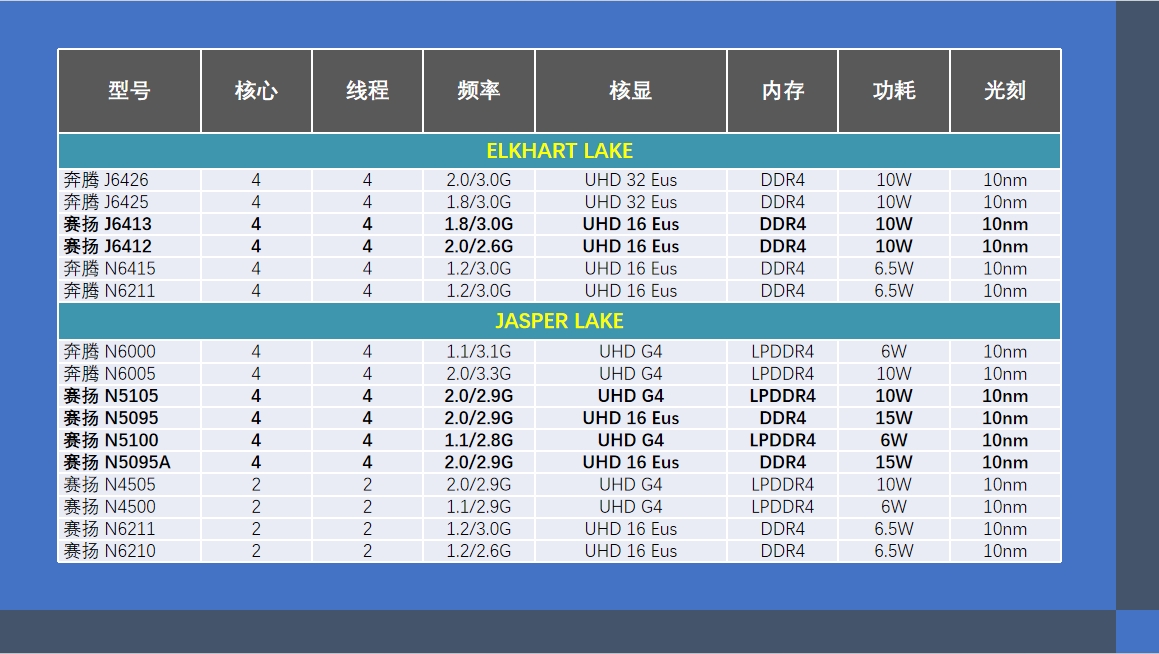This screenshot has width=1159, height=654.
Task: Select the 1.2/2.6G frequency of N6210
Action: 478,551
